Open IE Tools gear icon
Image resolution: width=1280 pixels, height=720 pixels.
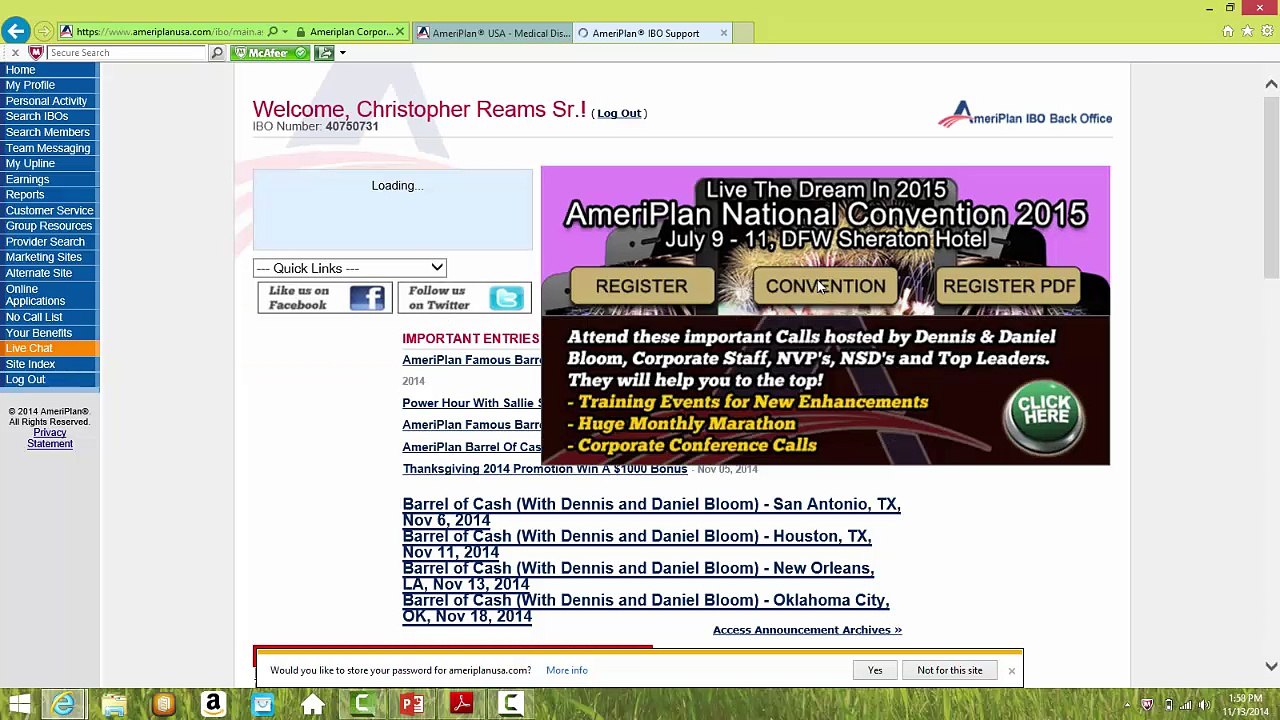click(1266, 32)
